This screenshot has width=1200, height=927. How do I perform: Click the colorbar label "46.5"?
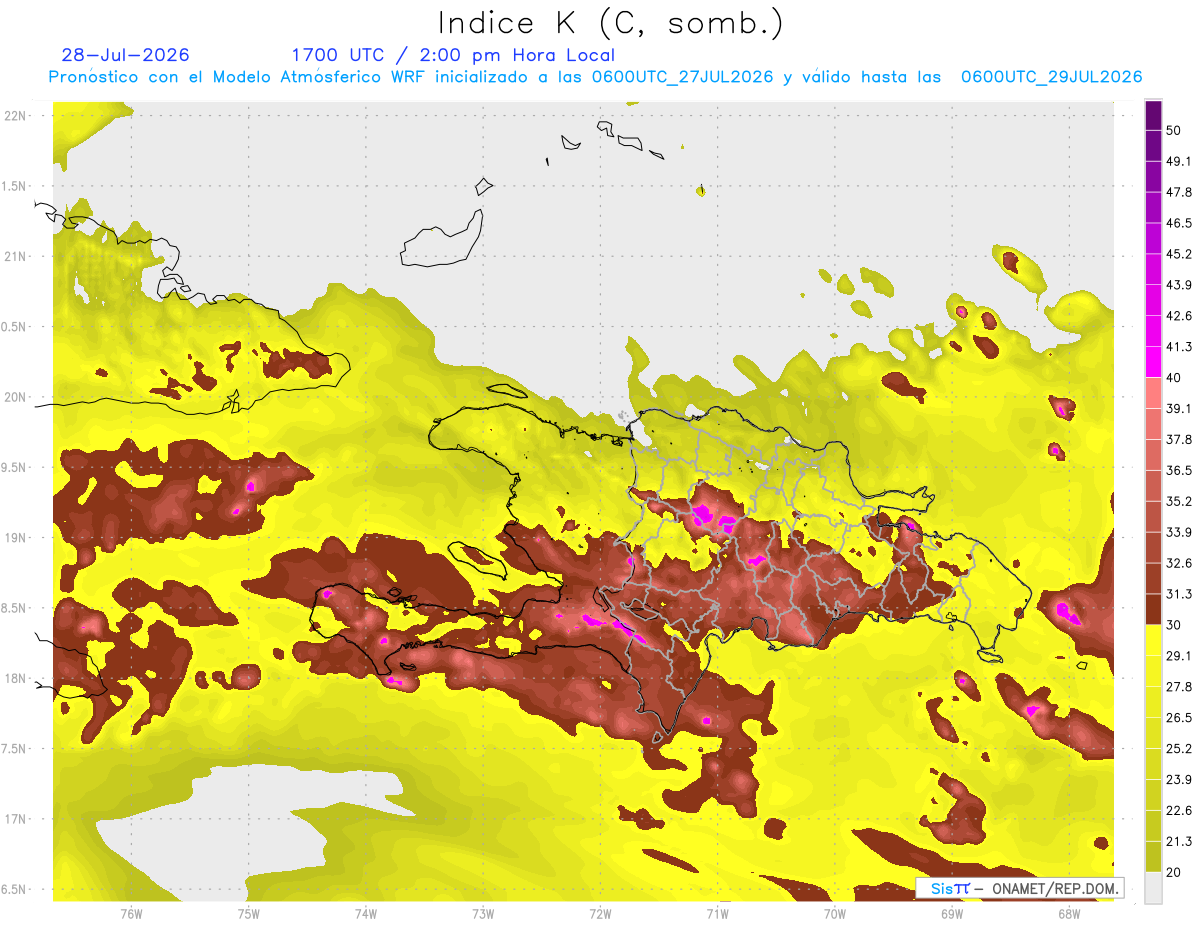click(1178, 223)
